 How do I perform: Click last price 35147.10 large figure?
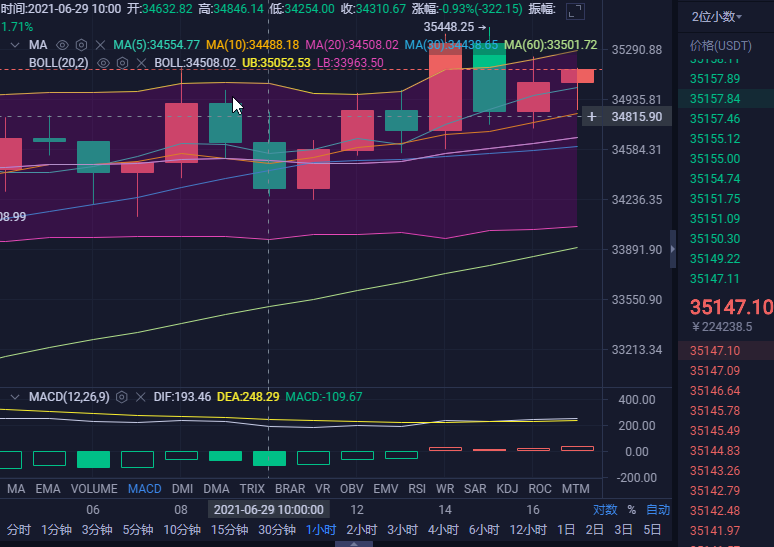coord(731,307)
